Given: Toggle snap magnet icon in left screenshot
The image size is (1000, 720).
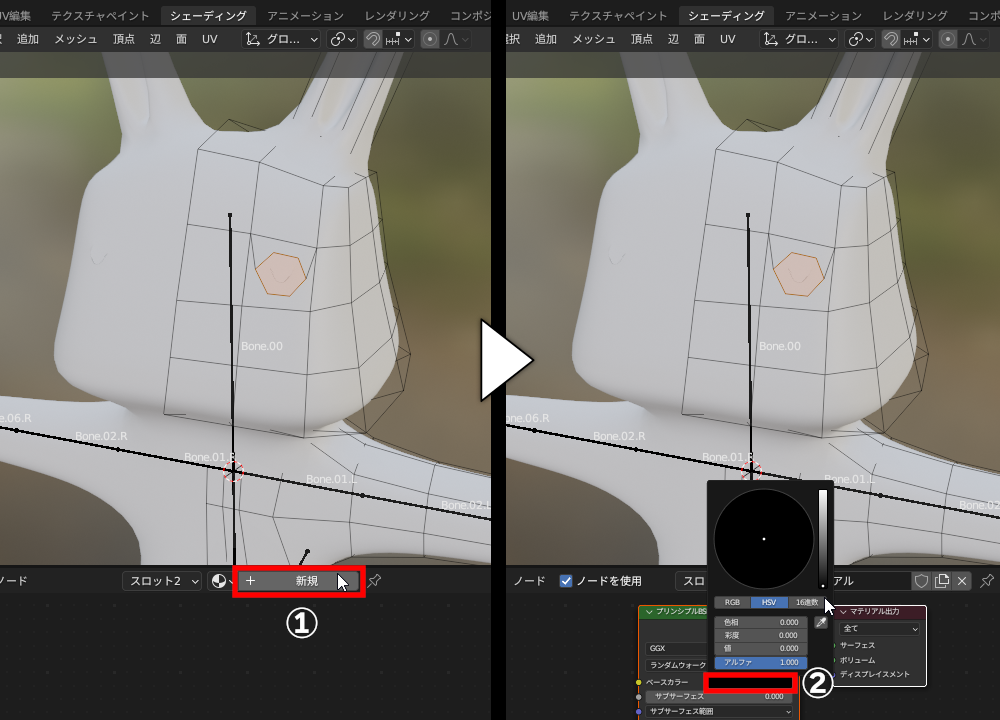Looking at the screenshot, I should pos(372,40).
